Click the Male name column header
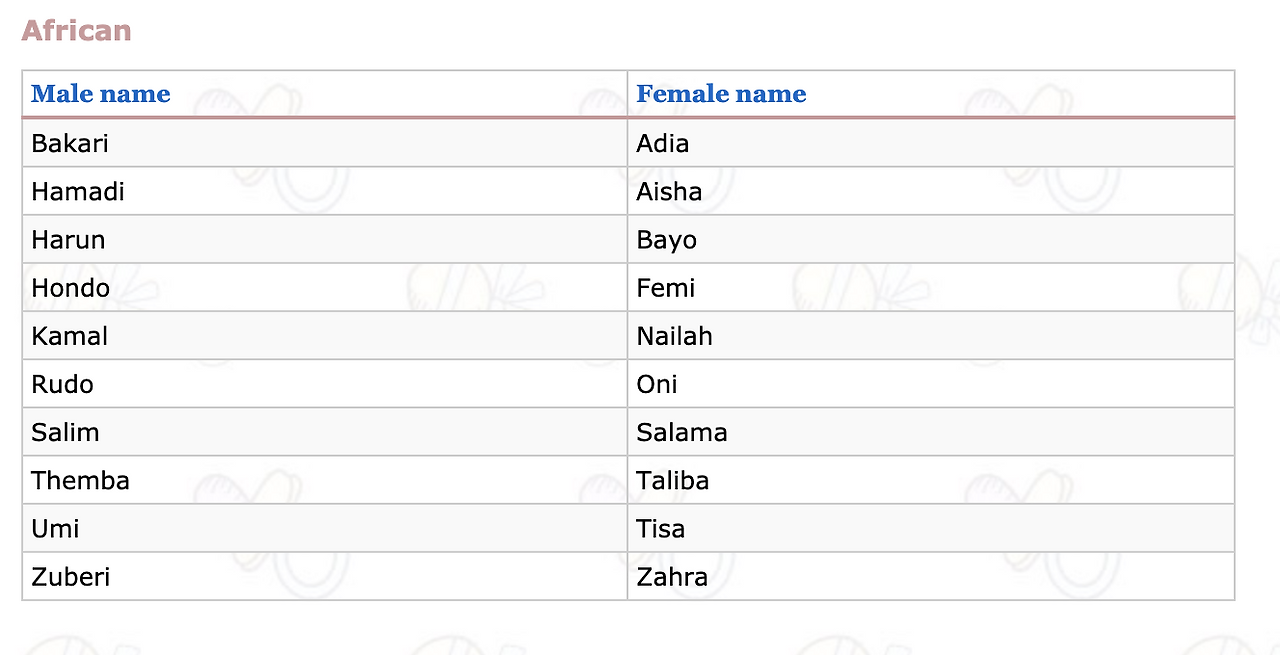The height and width of the screenshot is (655, 1280). coord(101,94)
